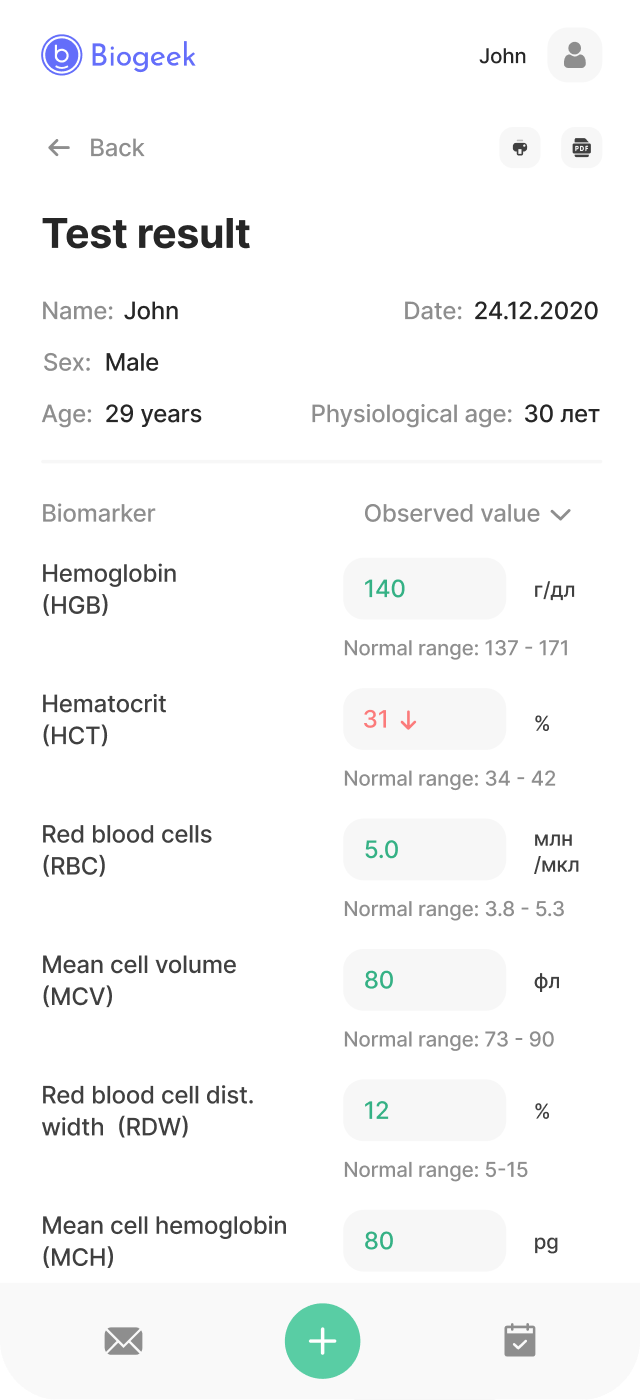The image size is (640, 1400).
Task: Open messages with the envelope icon
Action: (x=123, y=1340)
